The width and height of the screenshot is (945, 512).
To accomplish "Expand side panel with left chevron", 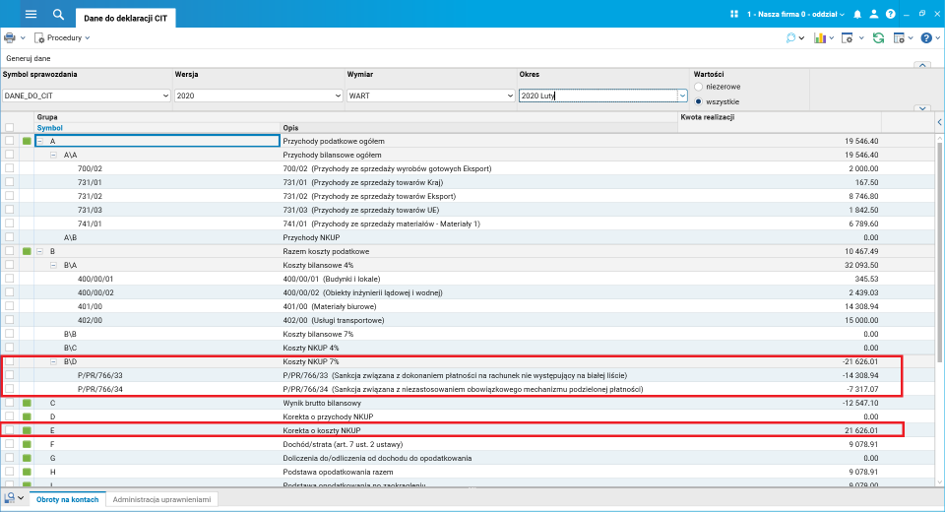I will pyautogui.click(x=940, y=122).
